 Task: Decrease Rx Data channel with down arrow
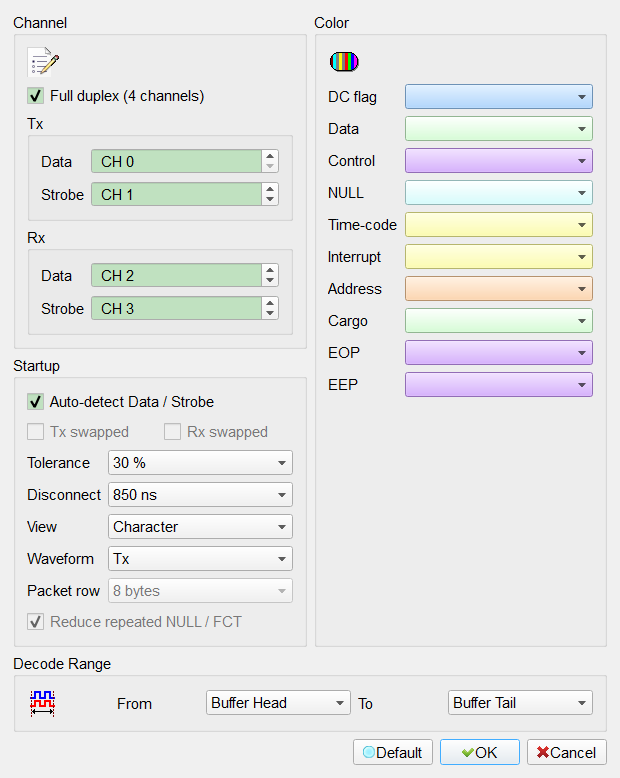tap(270, 281)
